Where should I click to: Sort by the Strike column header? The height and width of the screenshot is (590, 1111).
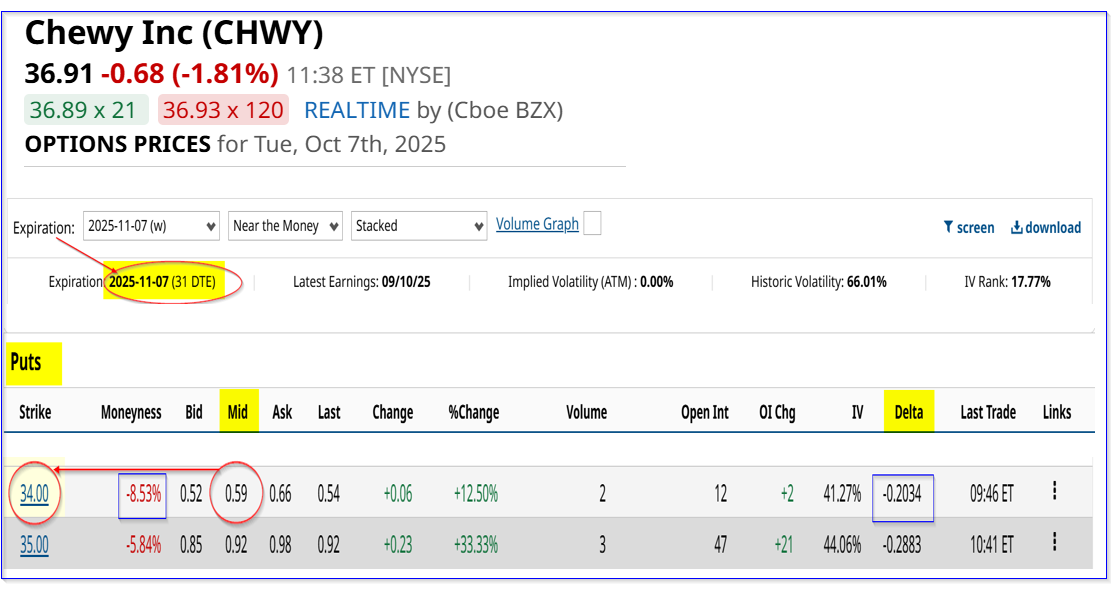(x=35, y=412)
